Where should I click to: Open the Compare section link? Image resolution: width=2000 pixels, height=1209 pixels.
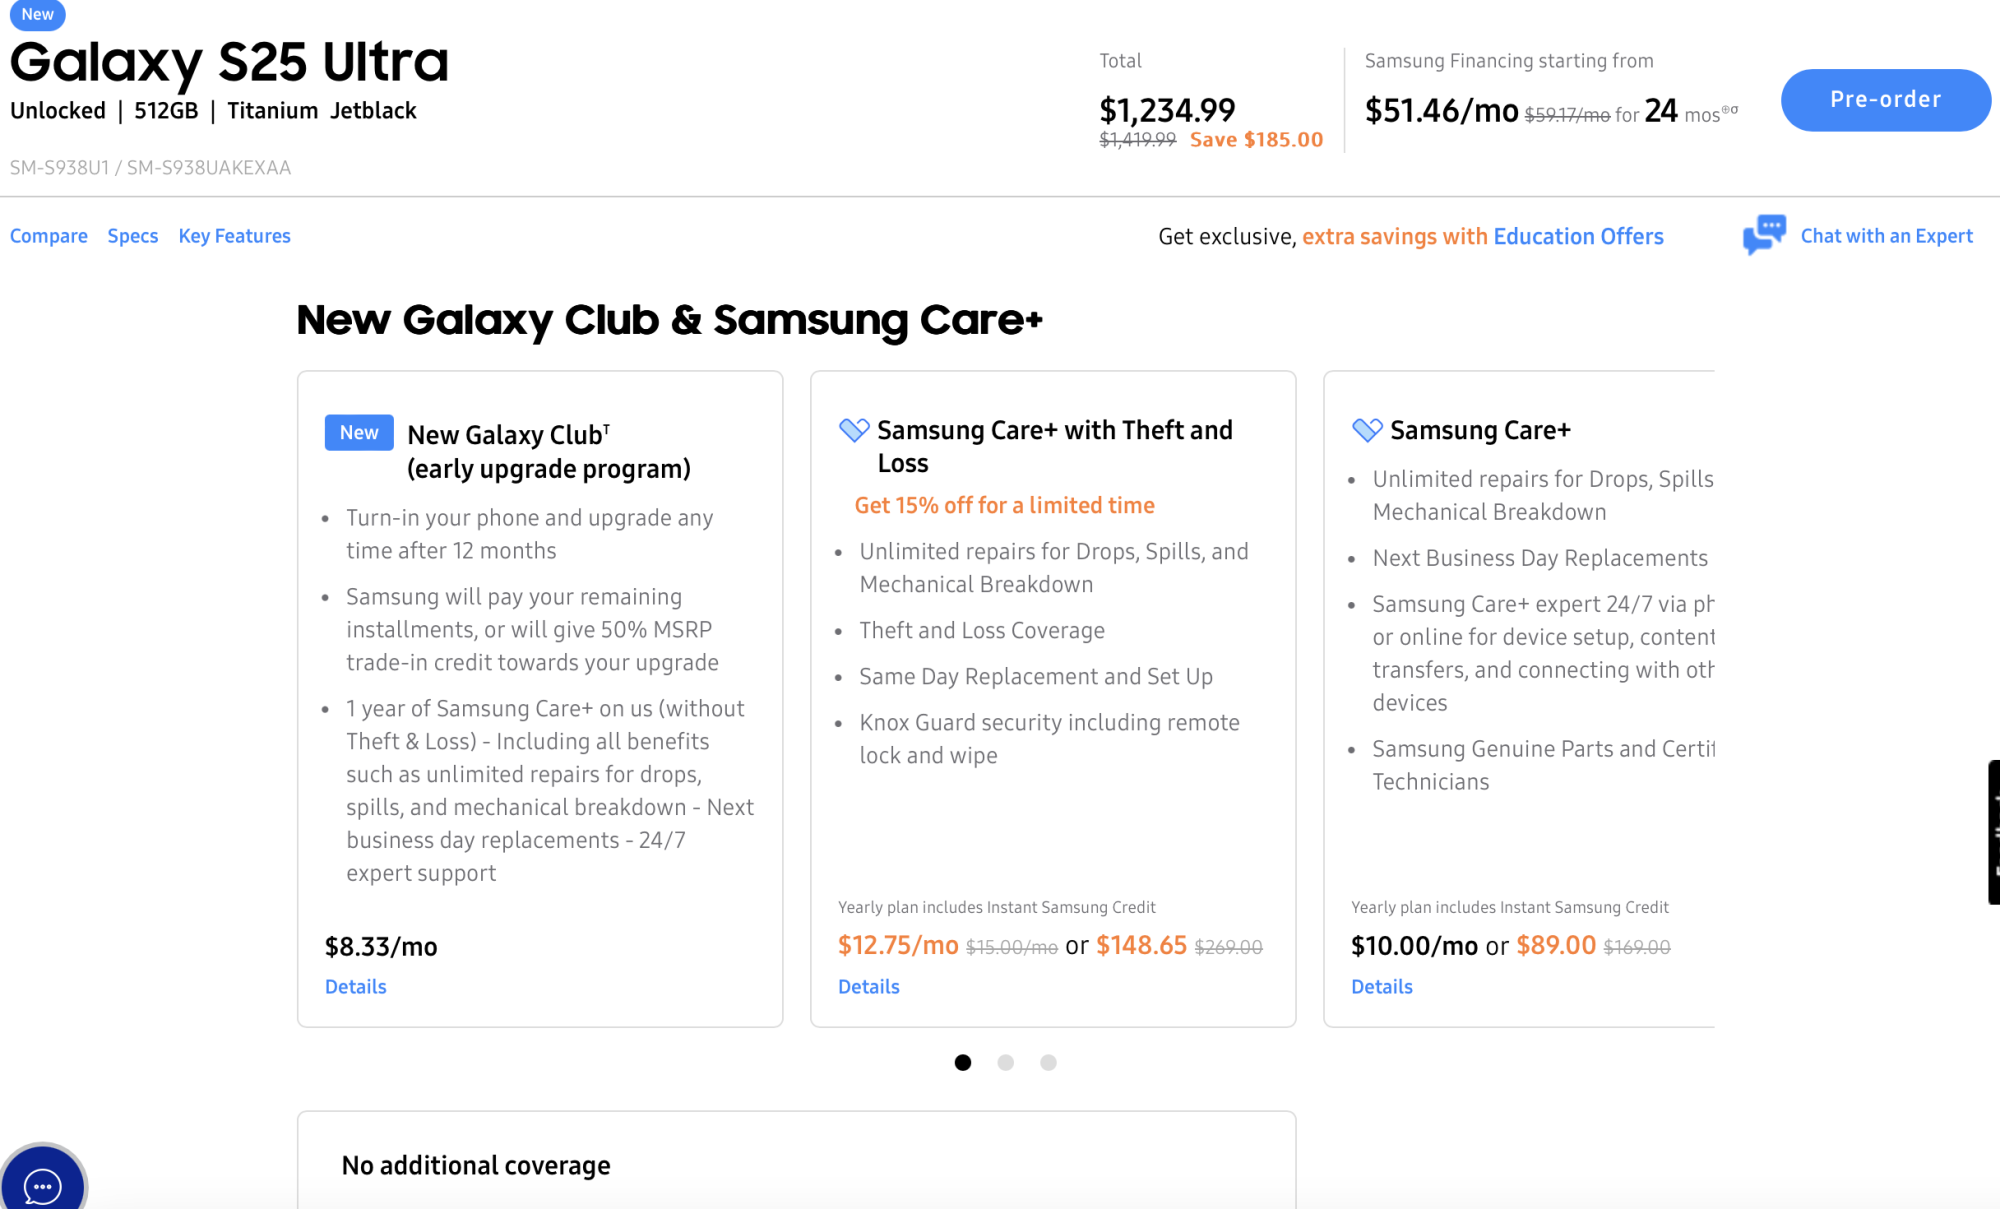point(49,236)
